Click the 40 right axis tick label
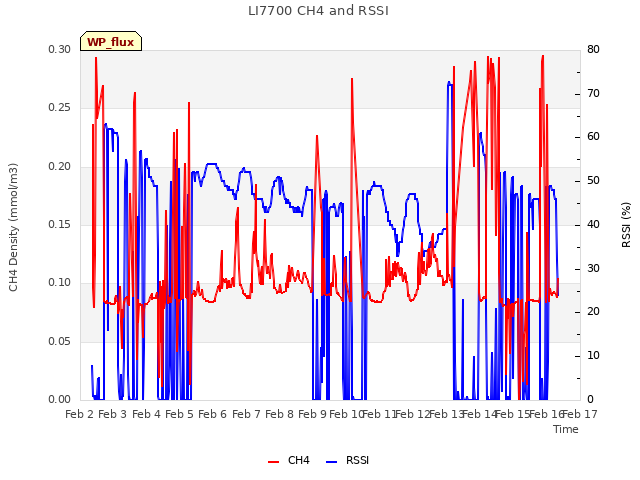 point(593,224)
